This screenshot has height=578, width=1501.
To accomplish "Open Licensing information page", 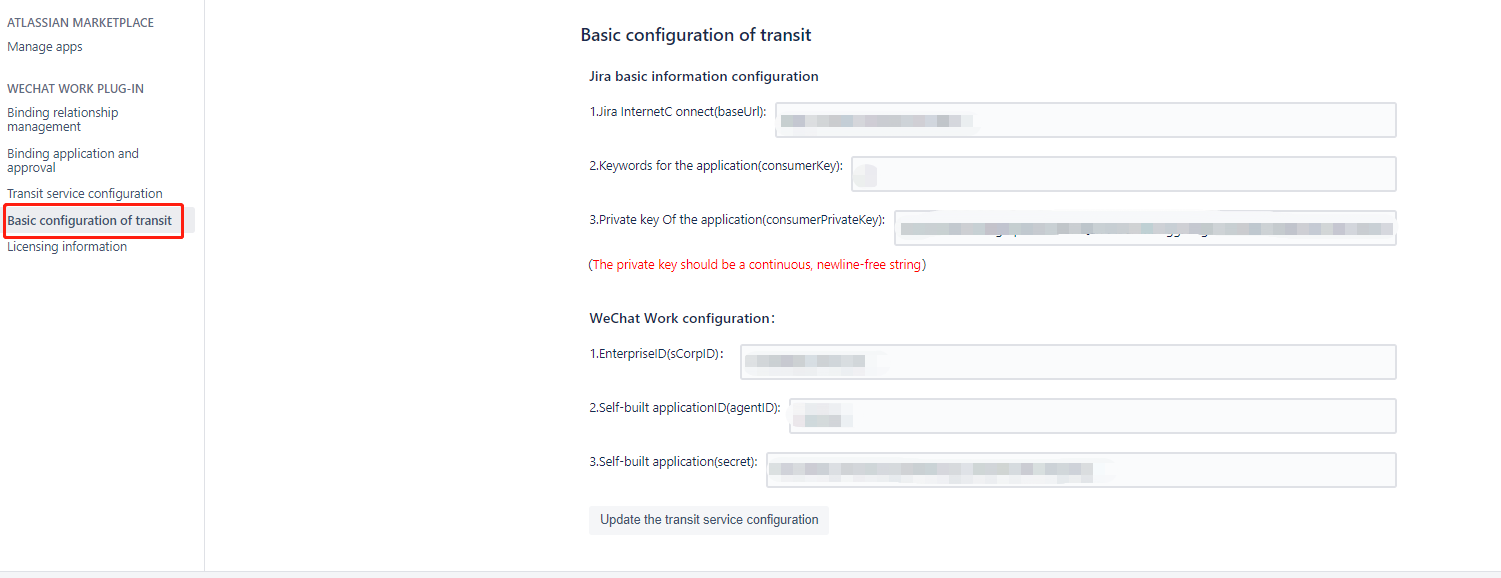I will coord(67,247).
